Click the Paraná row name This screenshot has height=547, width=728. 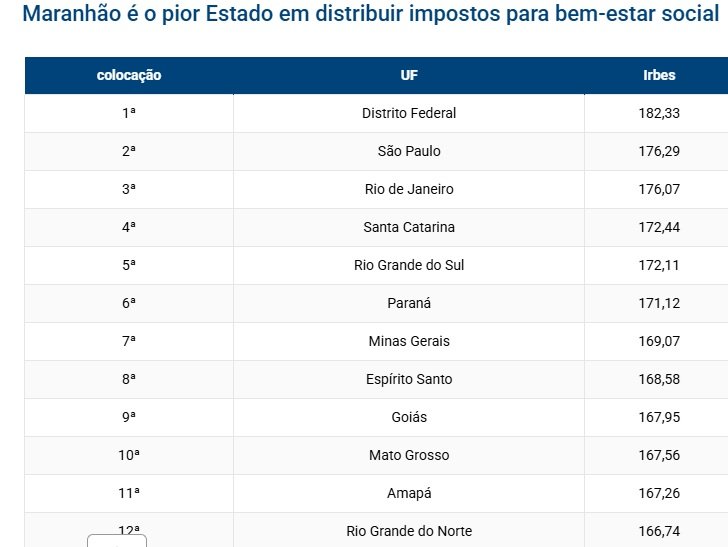409,303
